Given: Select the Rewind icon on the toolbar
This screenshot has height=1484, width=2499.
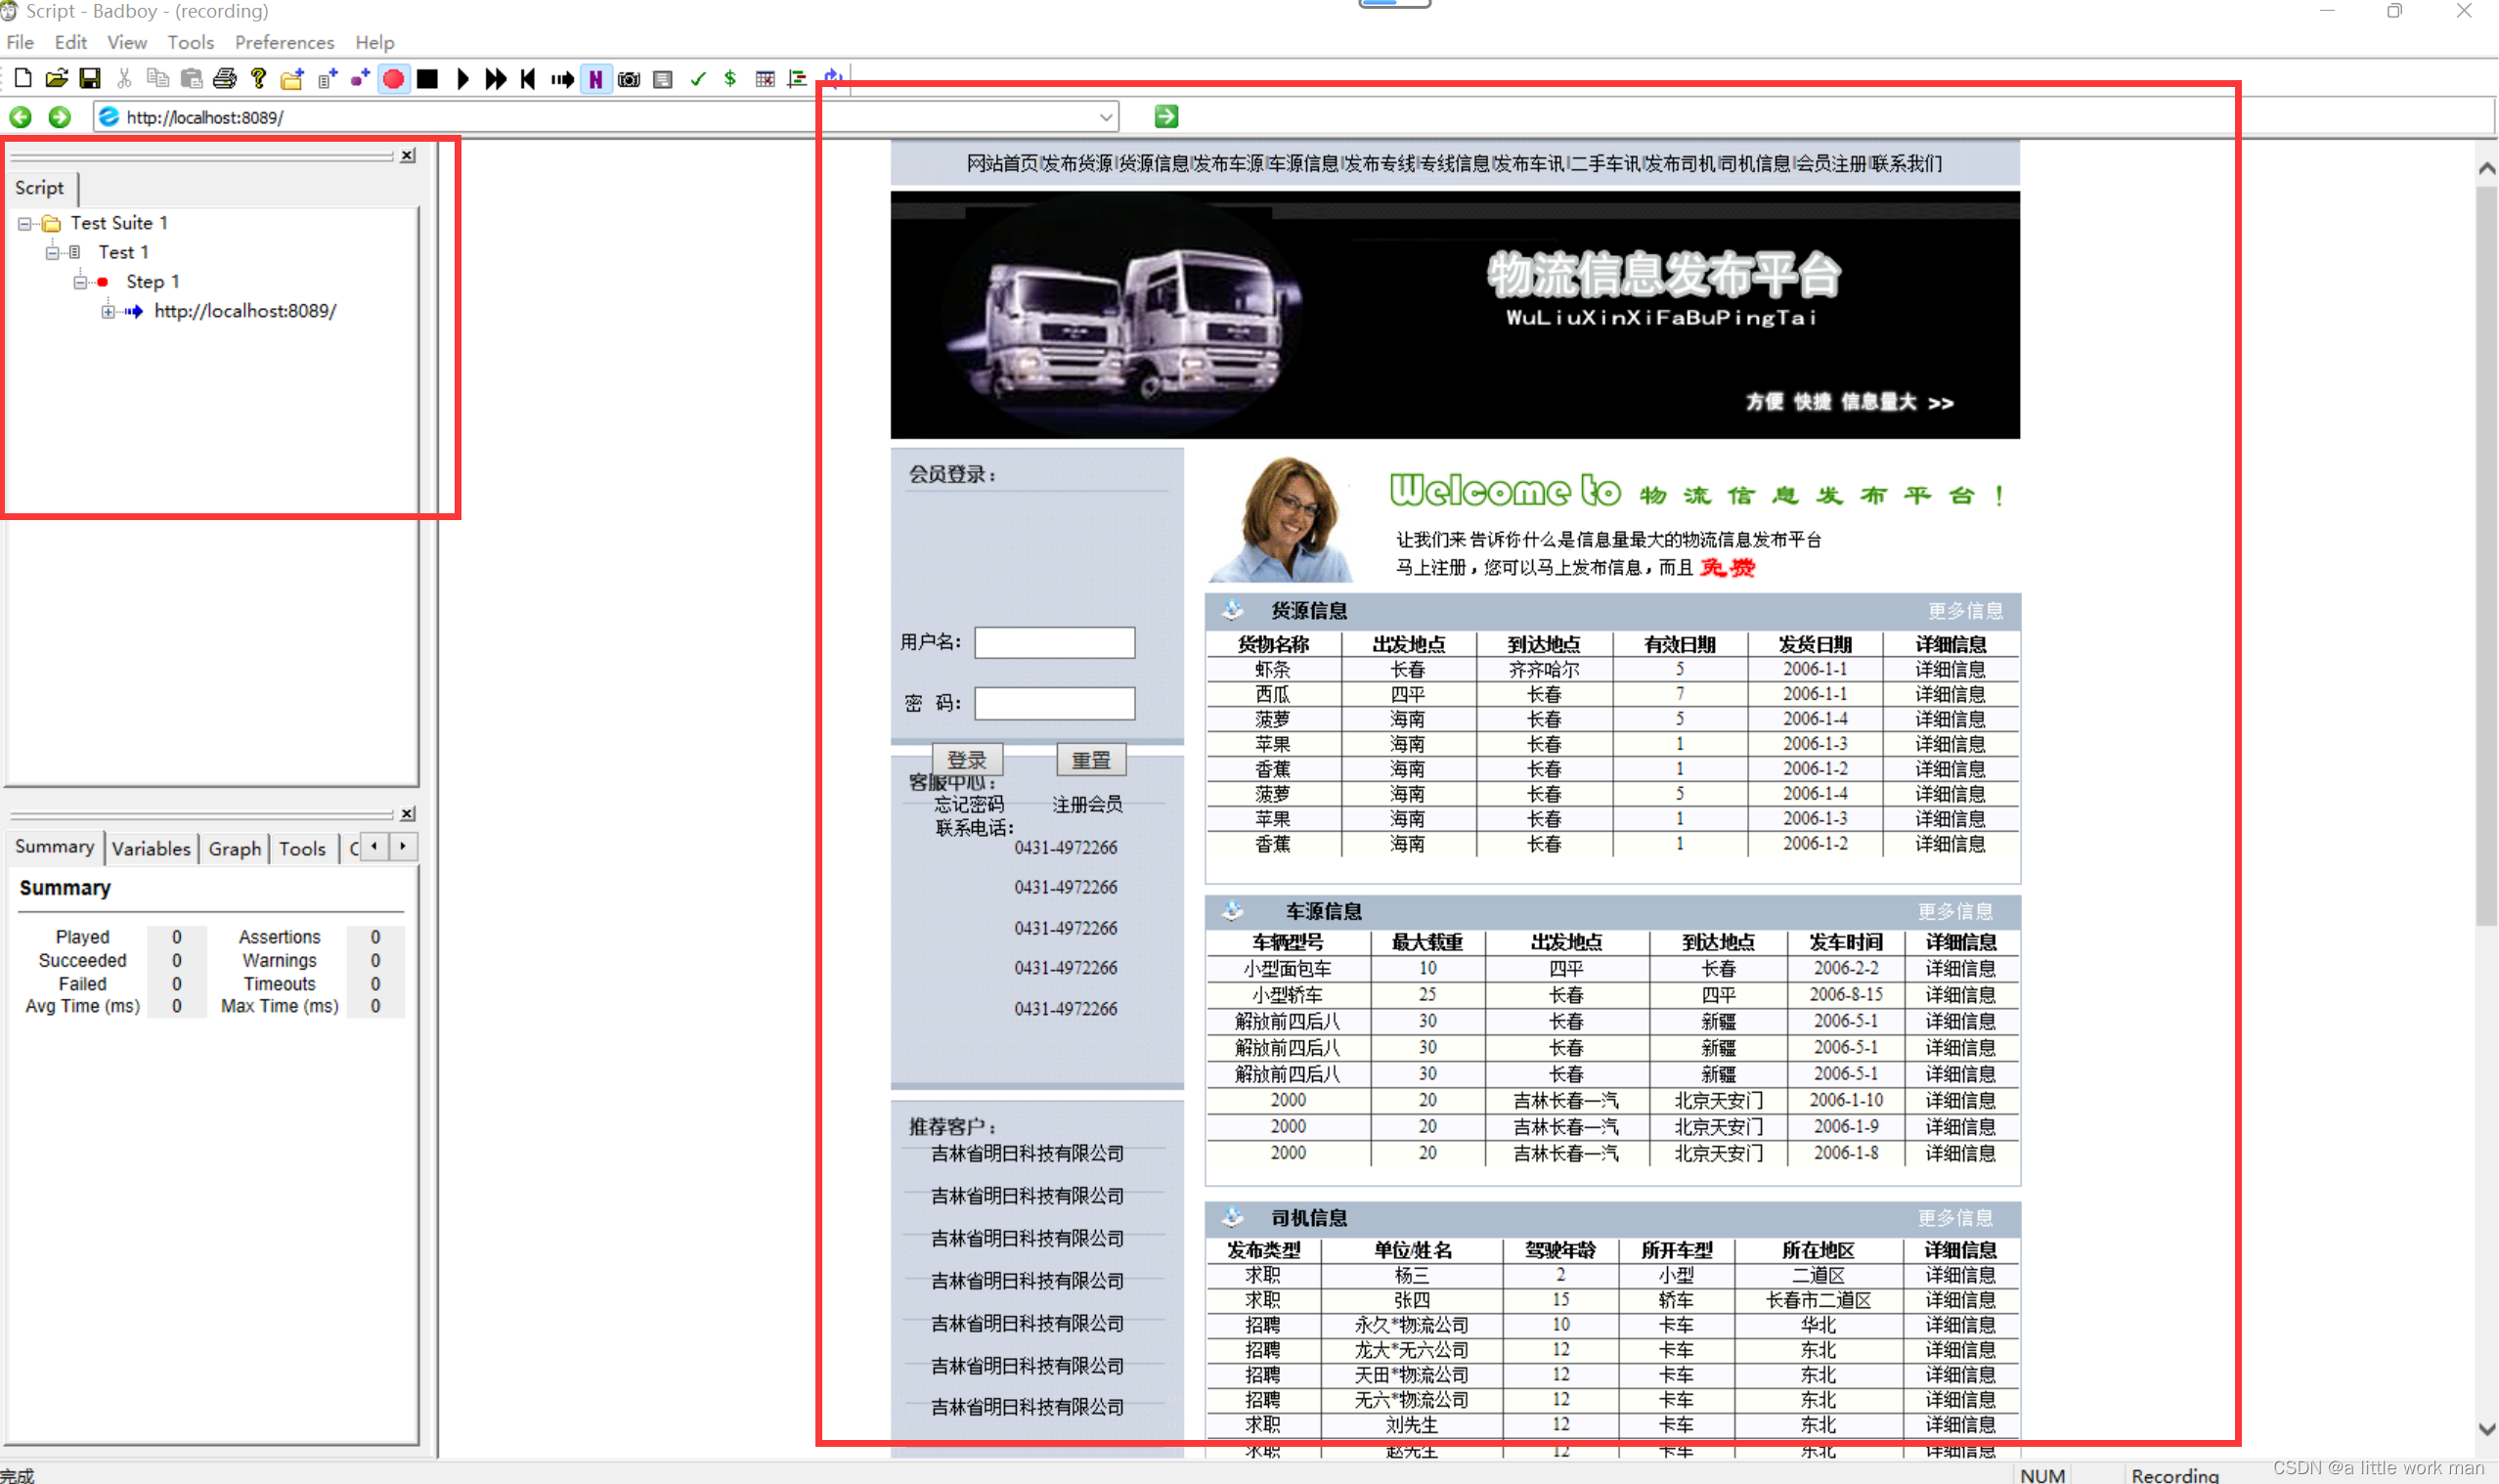Looking at the screenshot, I should tap(528, 79).
